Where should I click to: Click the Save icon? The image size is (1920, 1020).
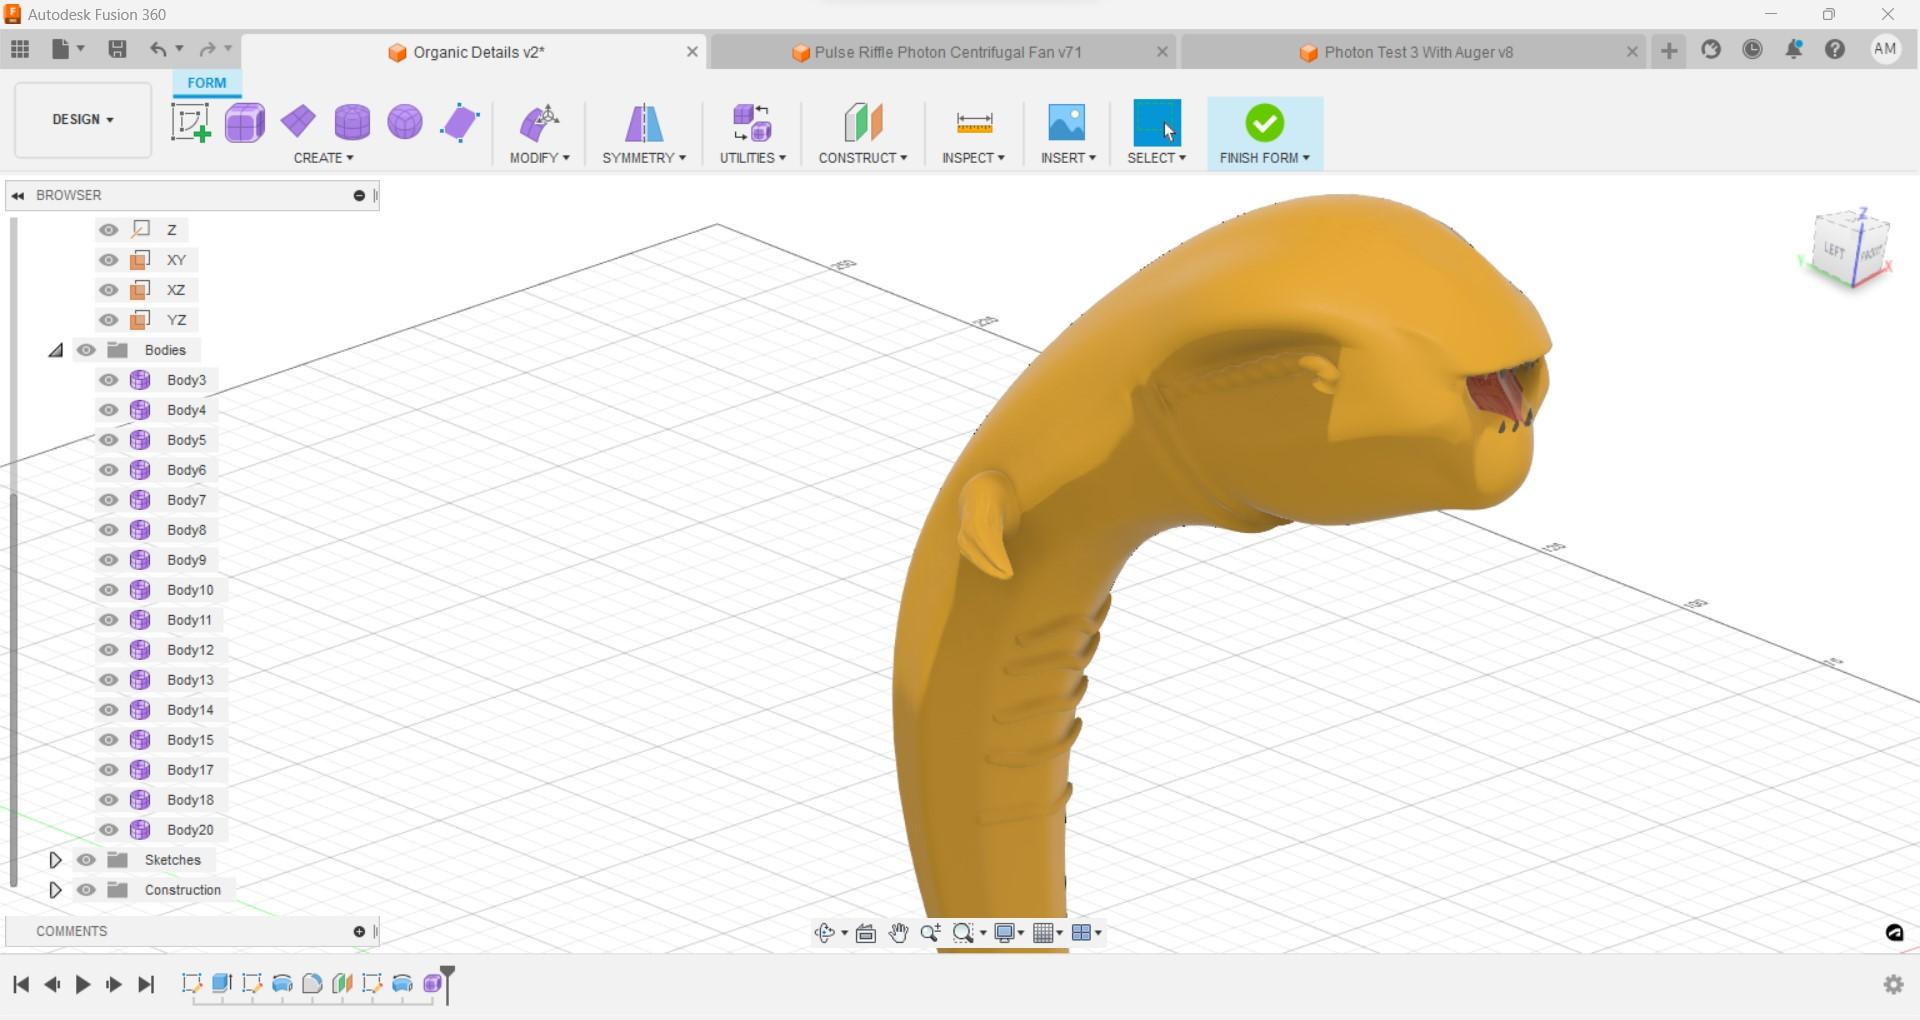(117, 49)
